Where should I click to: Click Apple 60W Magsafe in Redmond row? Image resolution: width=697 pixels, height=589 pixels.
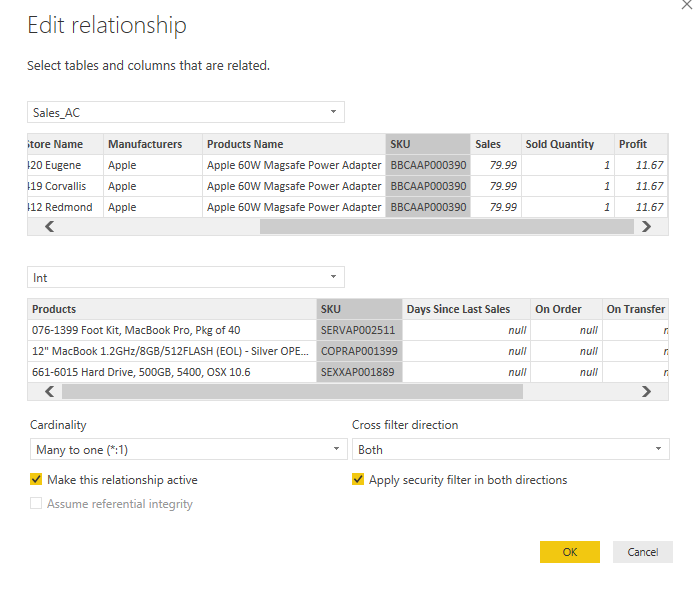294,207
